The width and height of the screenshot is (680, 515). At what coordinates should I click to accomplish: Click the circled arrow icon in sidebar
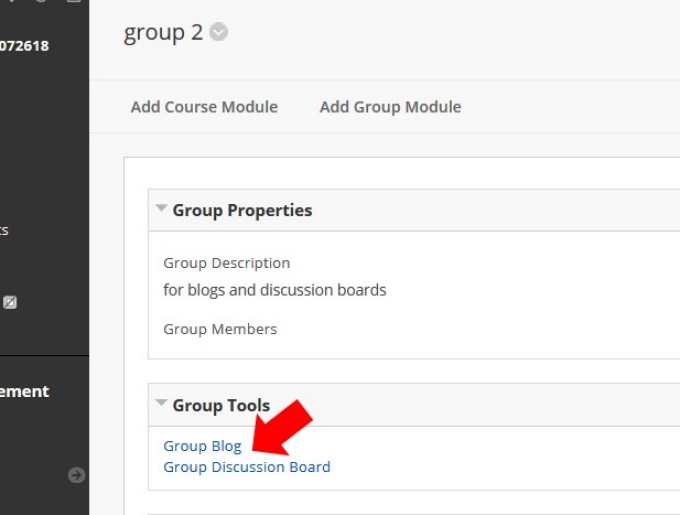pos(76,475)
